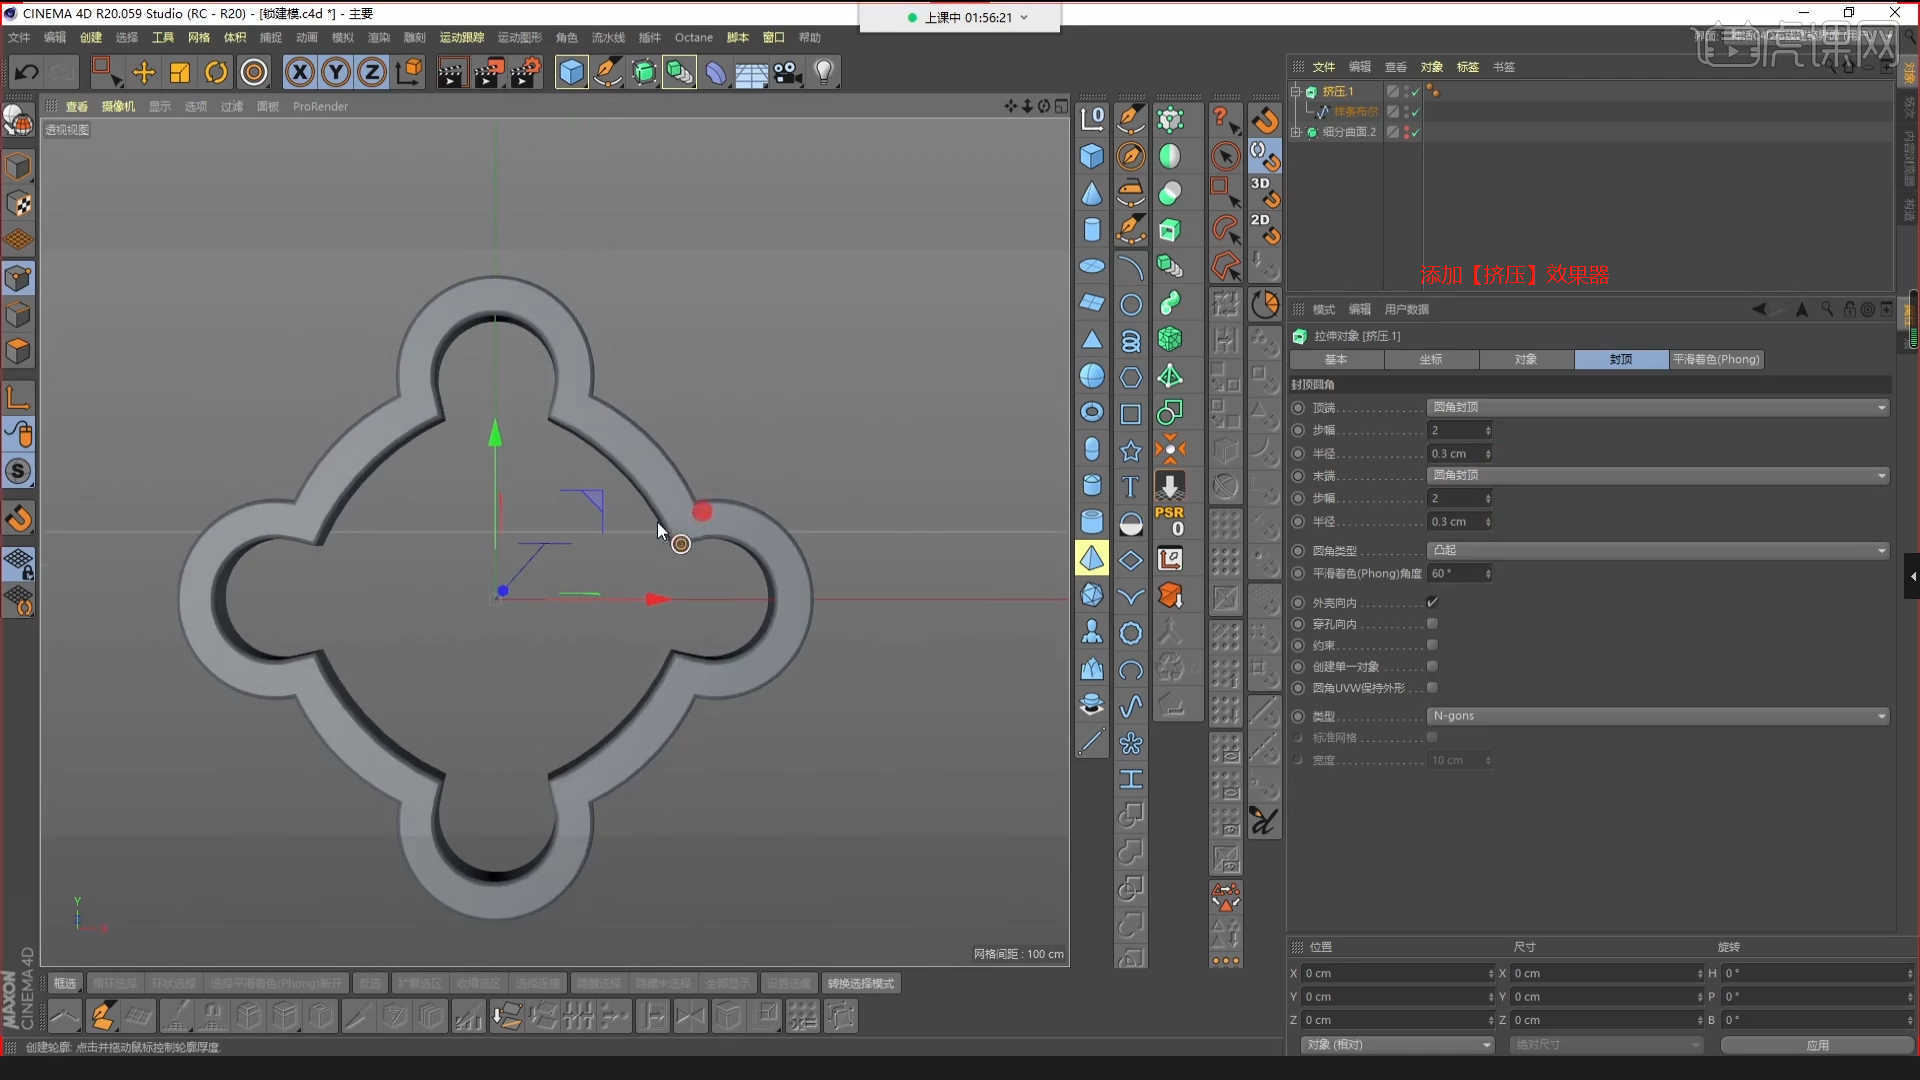Screen dimensions: 1920x1080
Task: Open the 渲染 menu
Action: [x=378, y=37]
